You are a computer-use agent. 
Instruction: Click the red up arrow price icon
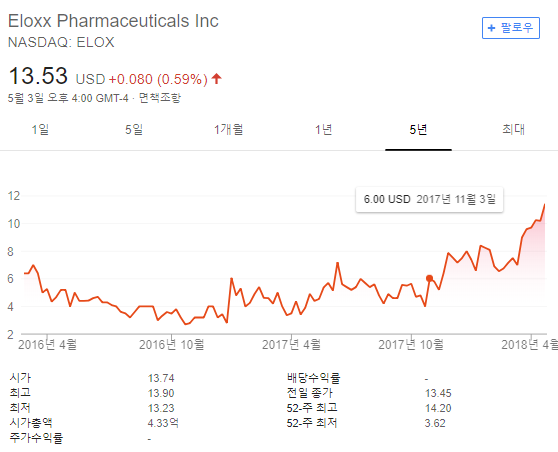(x=216, y=78)
